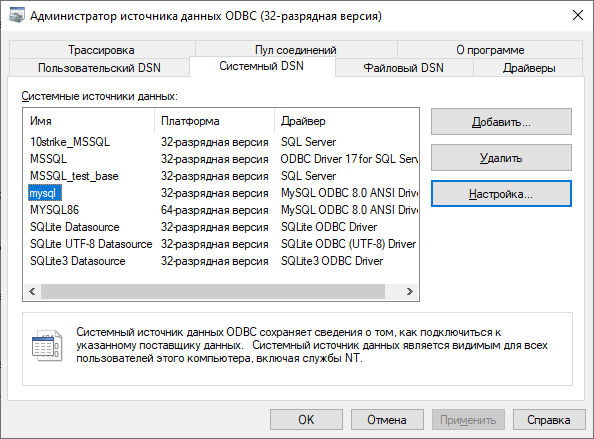Click the right scroll arrow in list

410,291
